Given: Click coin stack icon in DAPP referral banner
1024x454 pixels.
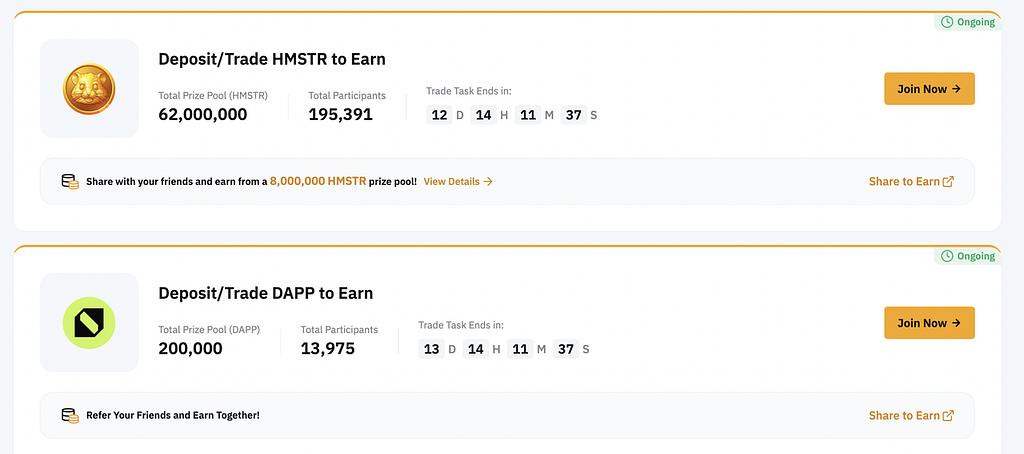Looking at the screenshot, I should coord(70,415).
